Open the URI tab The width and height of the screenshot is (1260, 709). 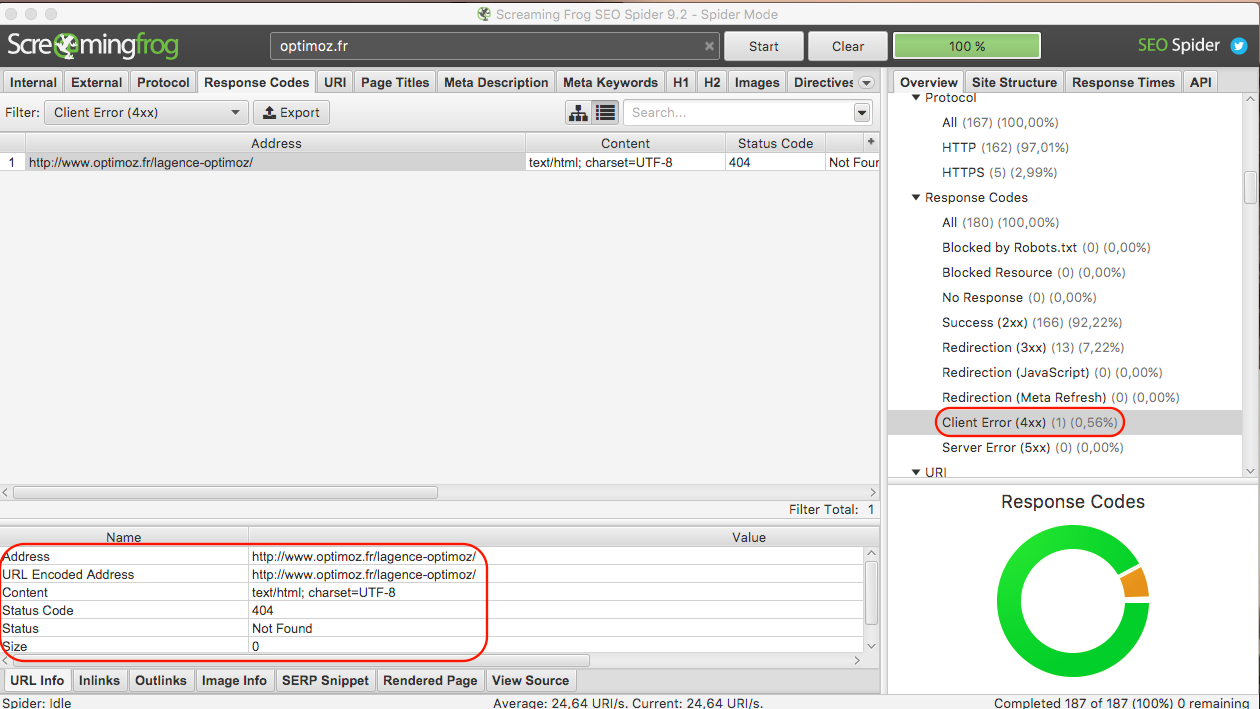335,83
